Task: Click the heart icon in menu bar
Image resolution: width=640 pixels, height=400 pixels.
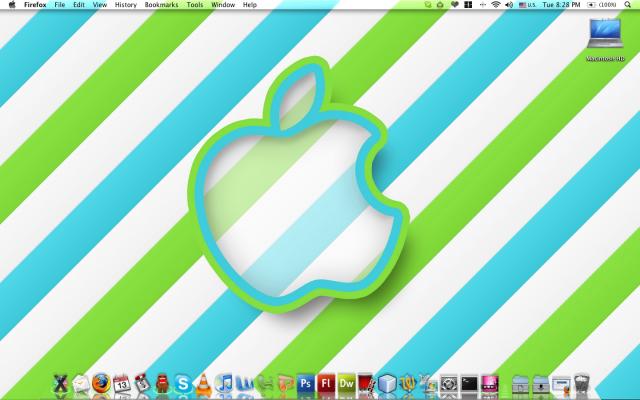Action: pyautogui.click(x=455, y=5)
